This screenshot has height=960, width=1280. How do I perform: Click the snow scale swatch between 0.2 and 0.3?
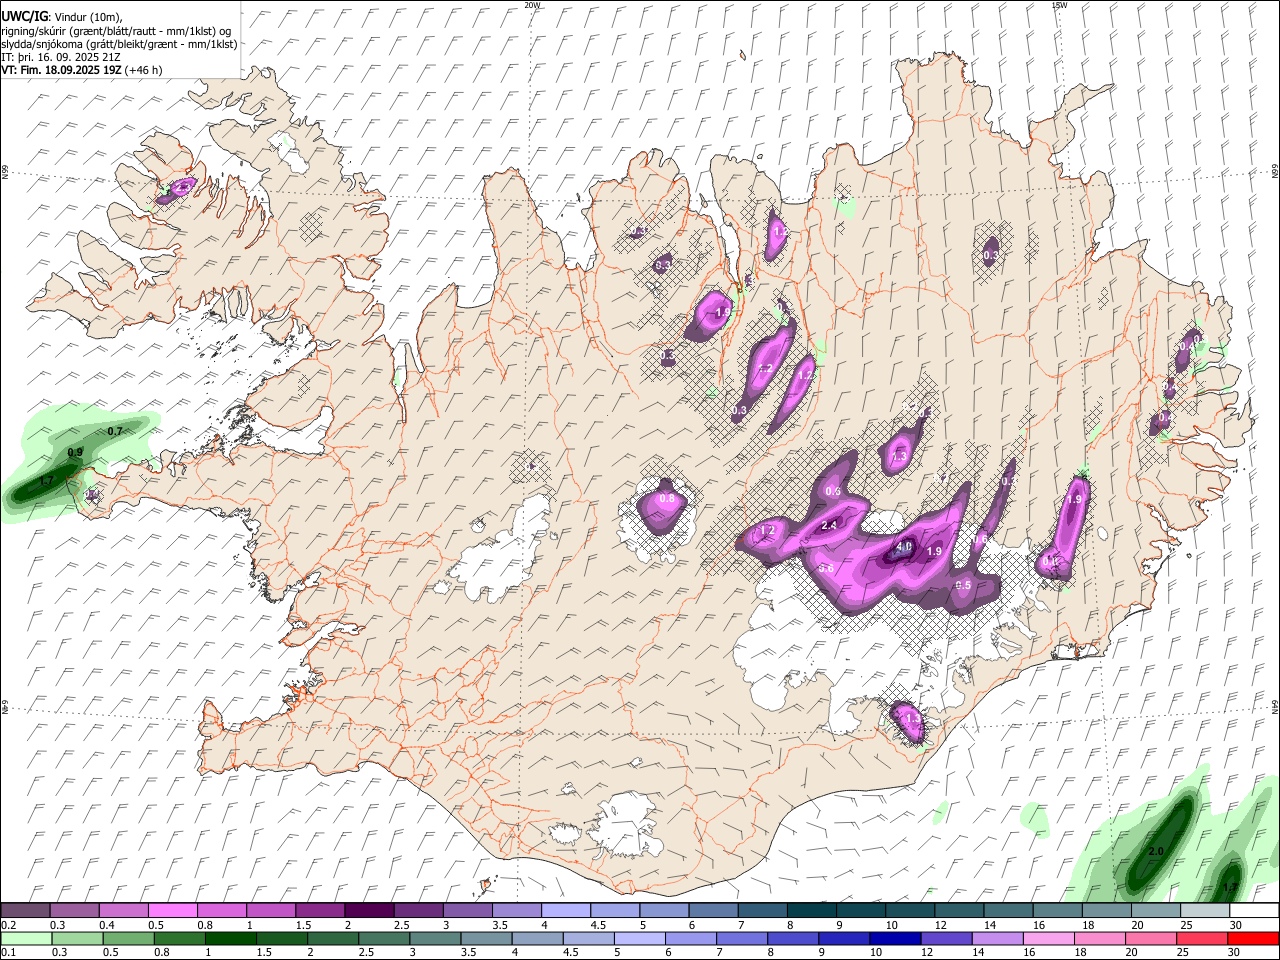pyautogui.click(x=26, y=910)
